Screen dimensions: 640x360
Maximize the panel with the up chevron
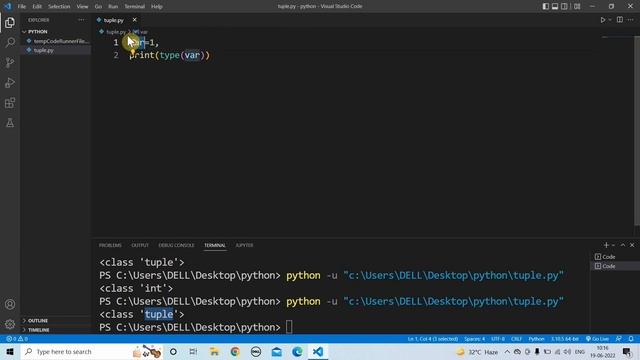pos(623,245)
